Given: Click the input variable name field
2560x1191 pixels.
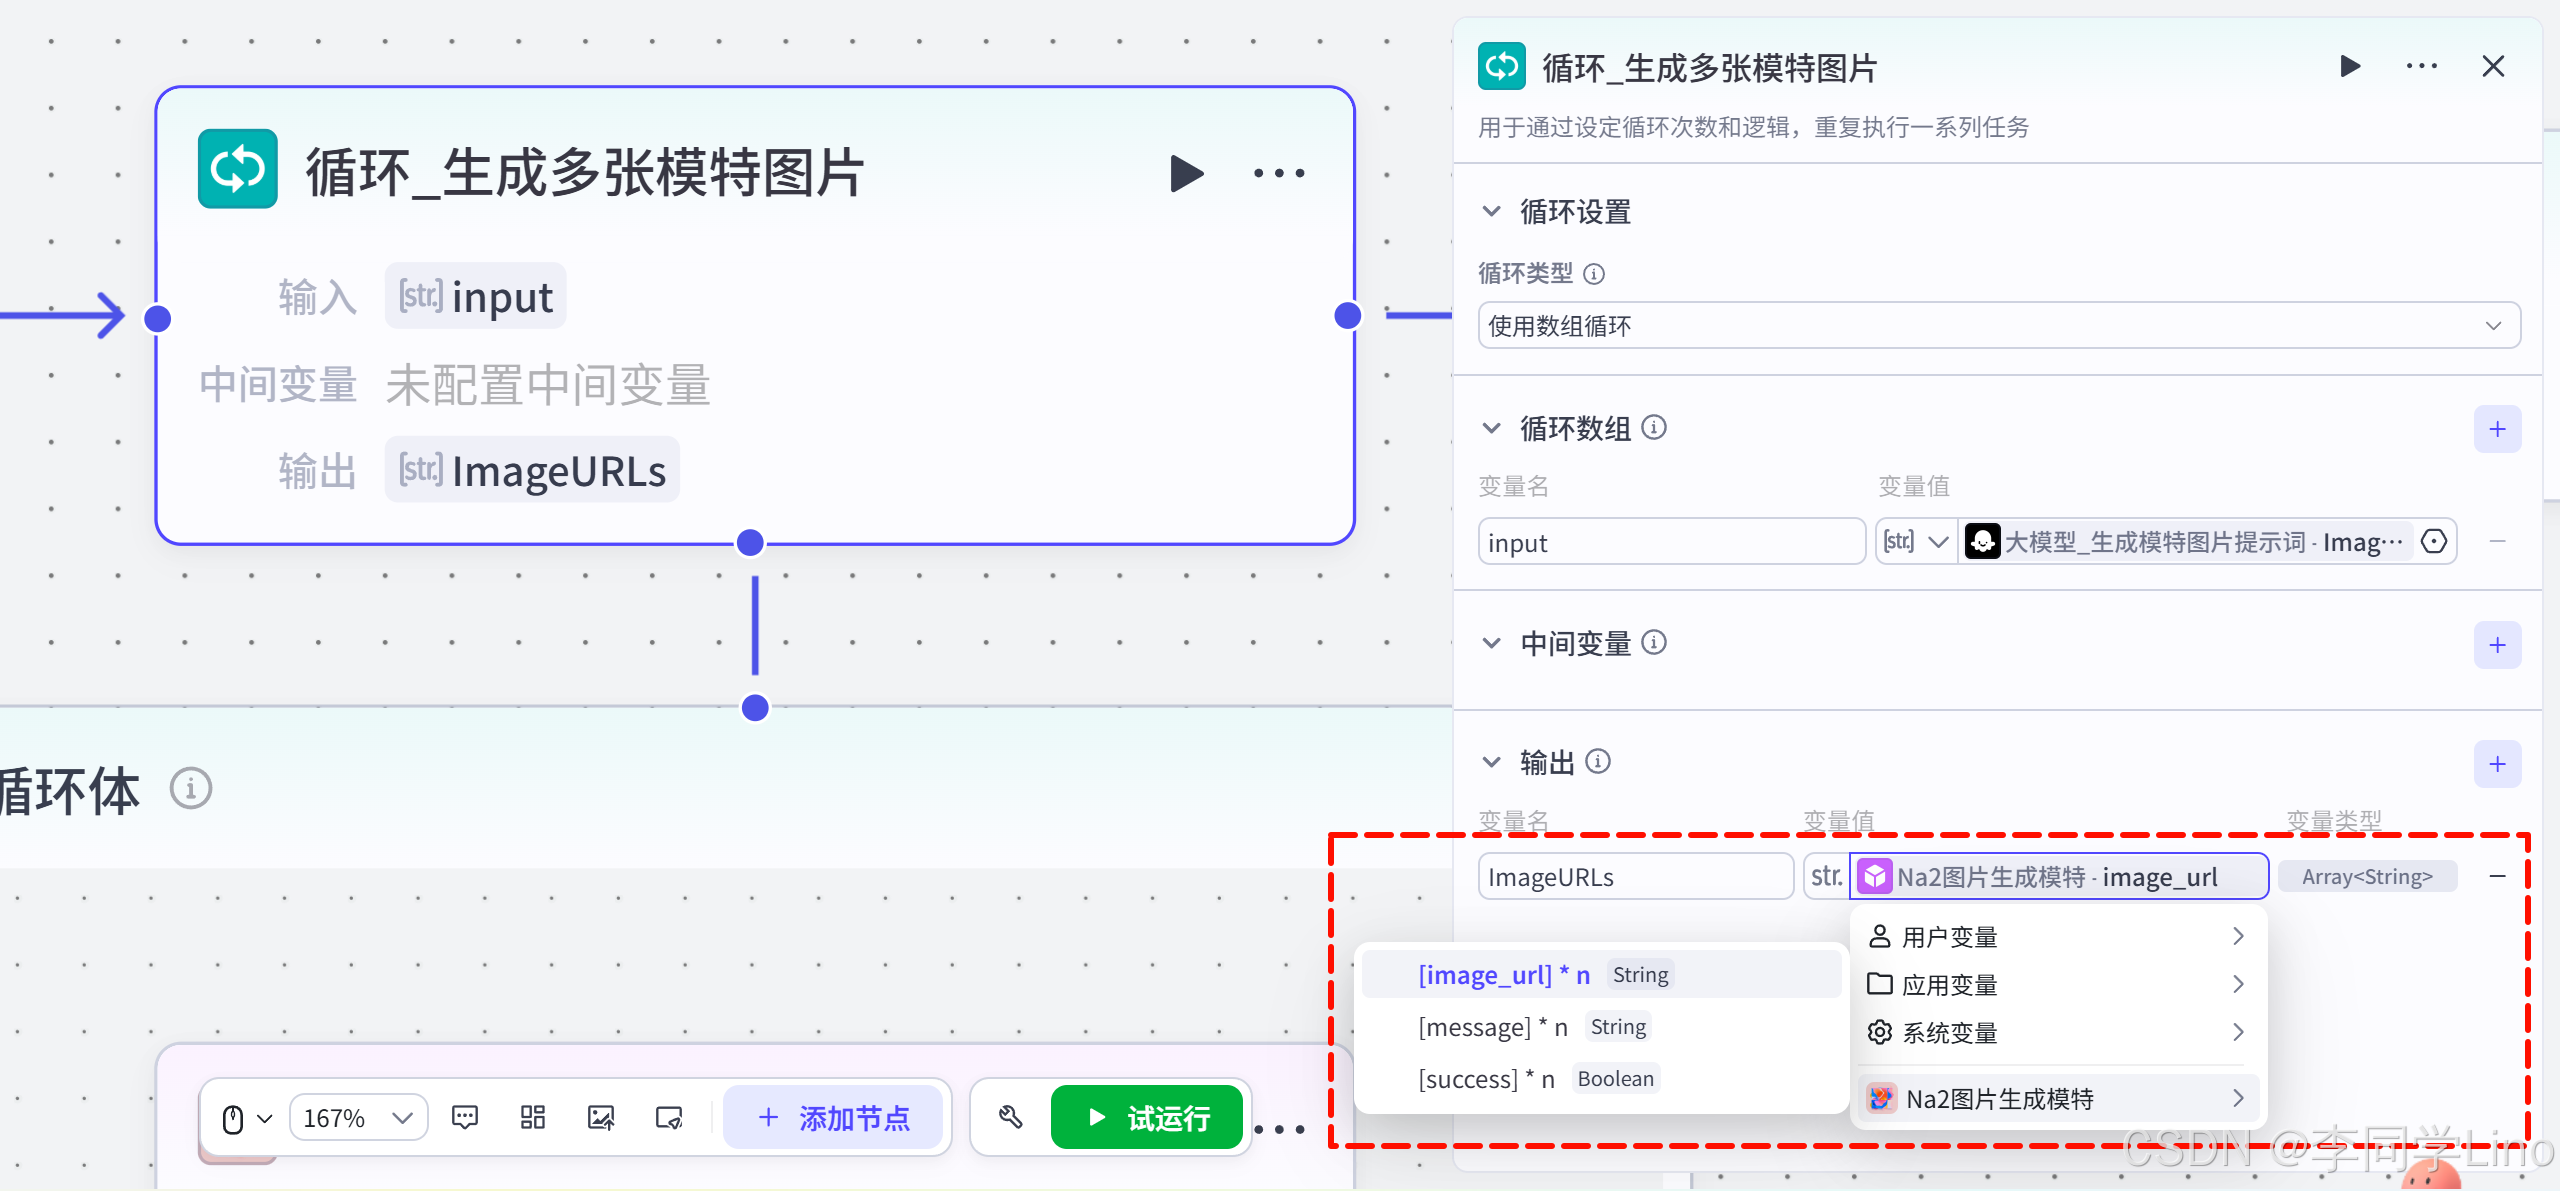Looking at the screenshot, I should [1670, 542].
